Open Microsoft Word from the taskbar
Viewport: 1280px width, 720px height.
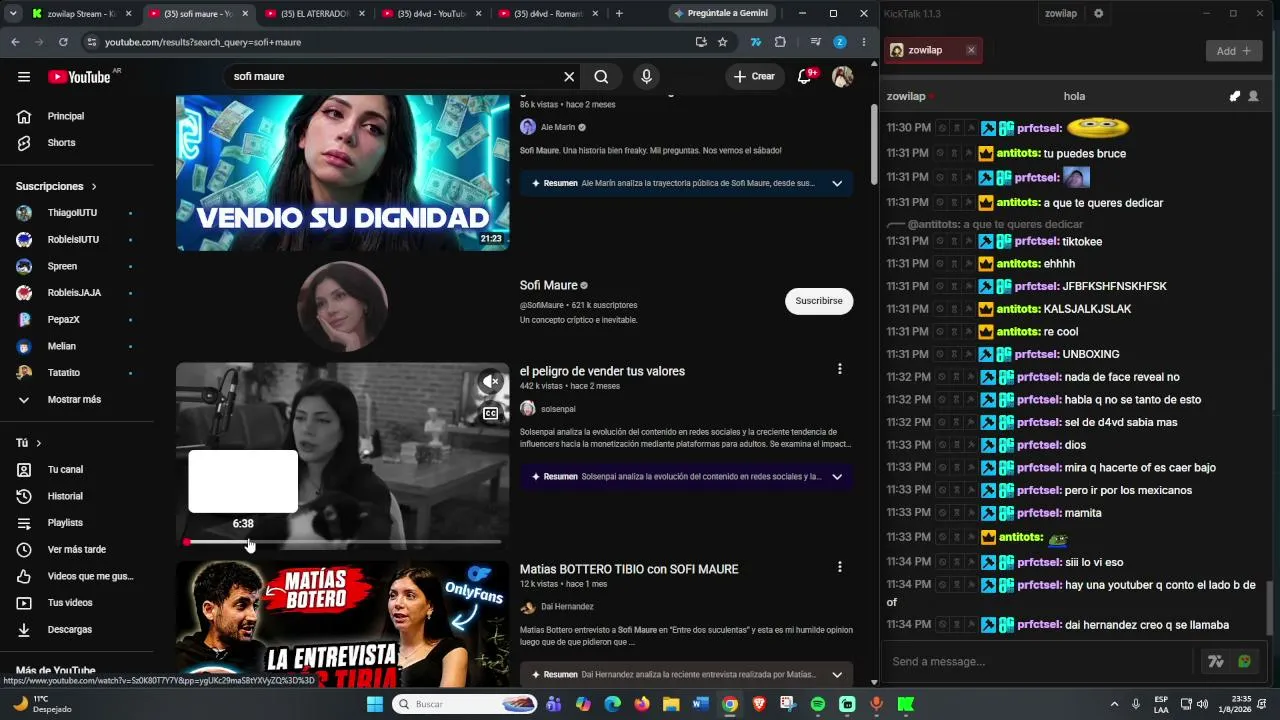click(x=700, y=704)
